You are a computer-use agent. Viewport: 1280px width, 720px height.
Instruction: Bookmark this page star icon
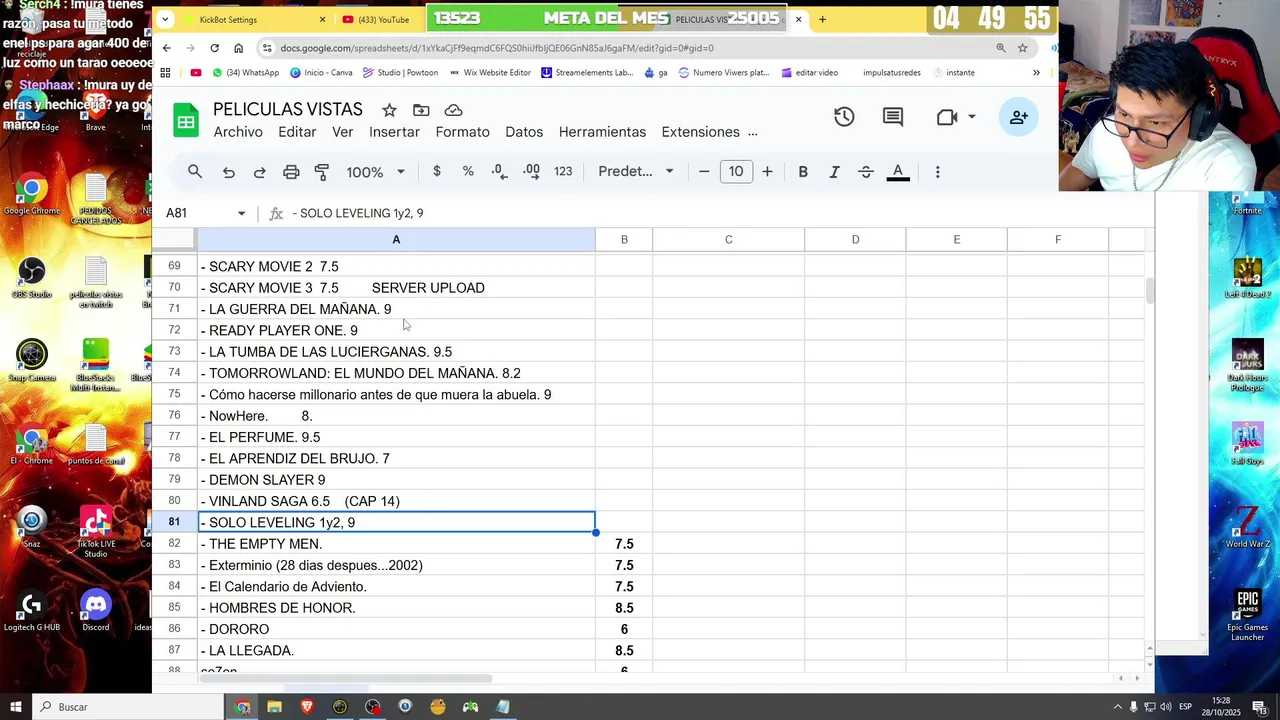(1022, 48)
